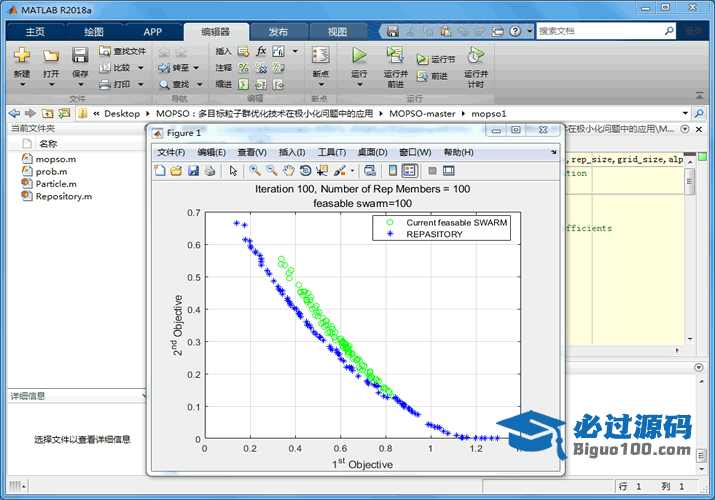Screen dimensions: 715x500
Task: Switch to the View (视图) tab
Action: [x=337, y=31]
